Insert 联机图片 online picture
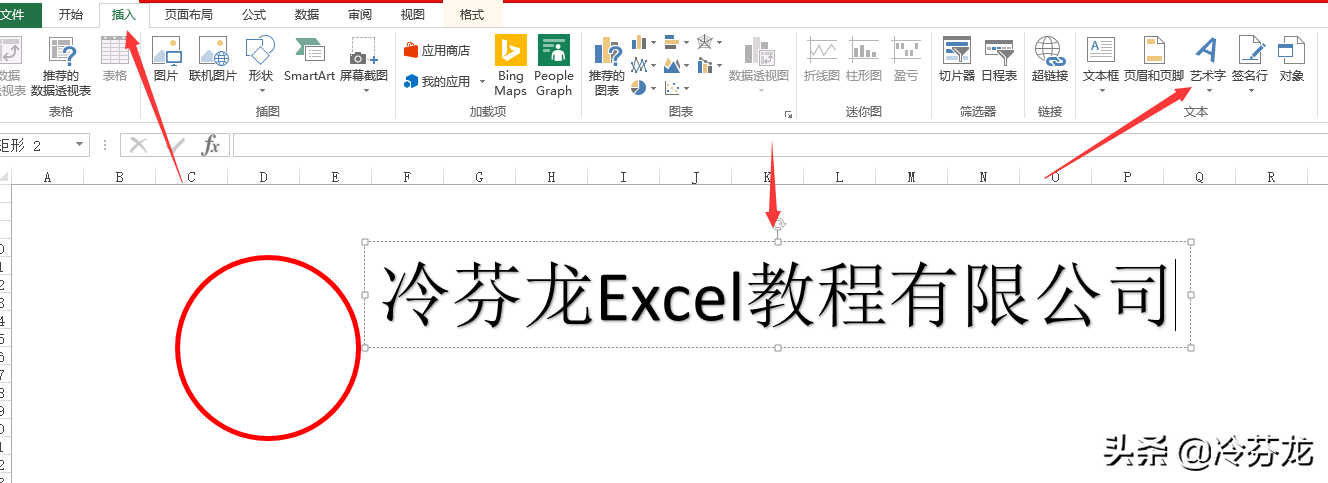Screen dimensions: 1328x483 pyautogui.click(x=213, y=60)
